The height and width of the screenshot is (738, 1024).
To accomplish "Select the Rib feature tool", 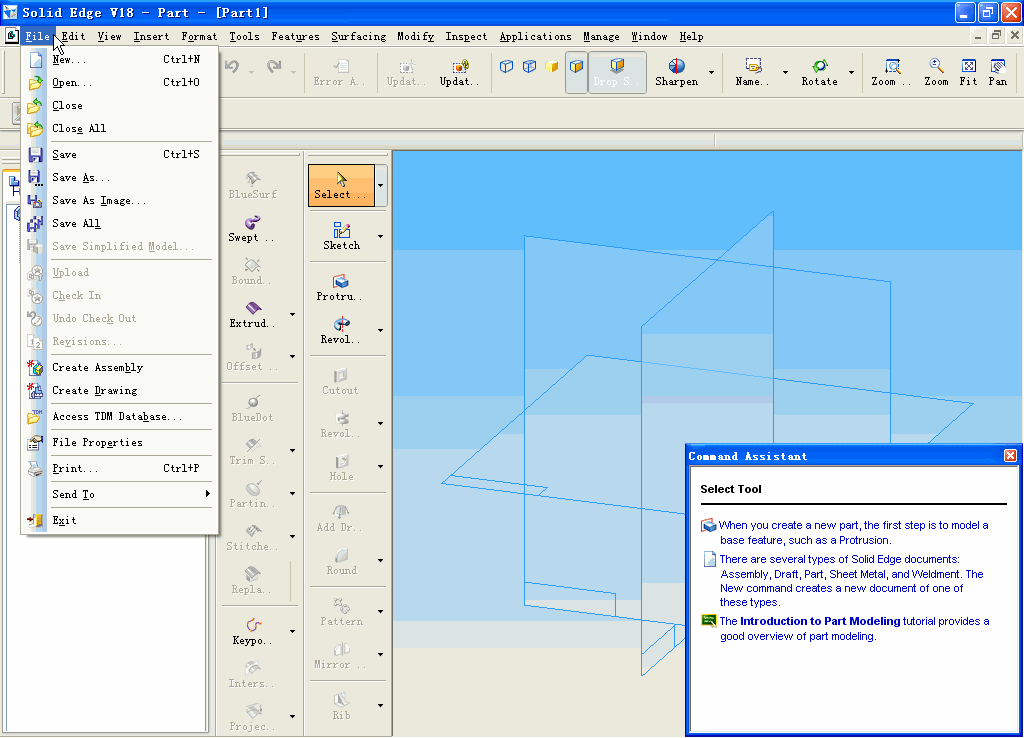I will pyautogui.click(x=342, y=707).
